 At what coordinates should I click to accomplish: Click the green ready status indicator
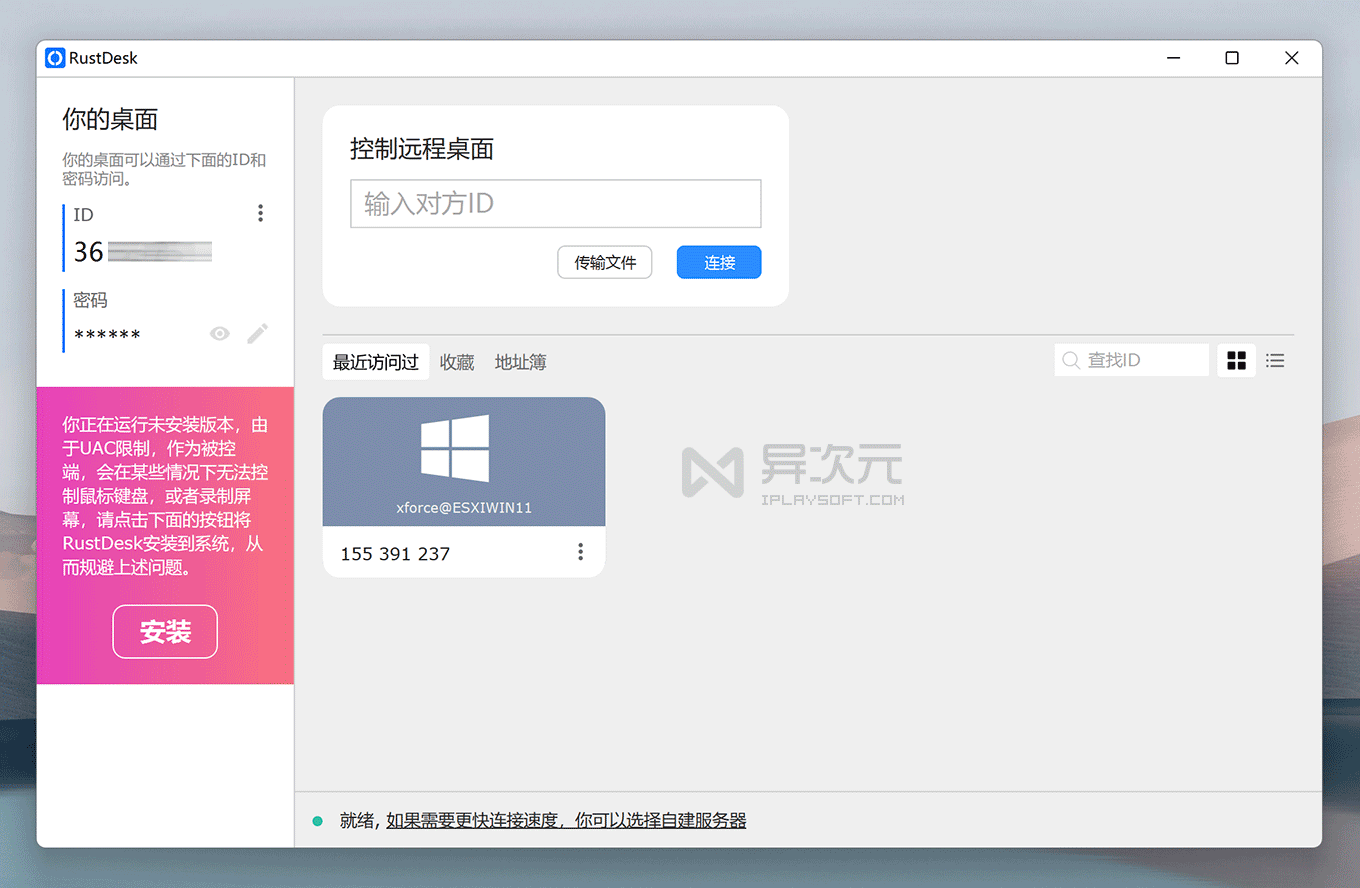pyautogui.click(x=317, y=819)
